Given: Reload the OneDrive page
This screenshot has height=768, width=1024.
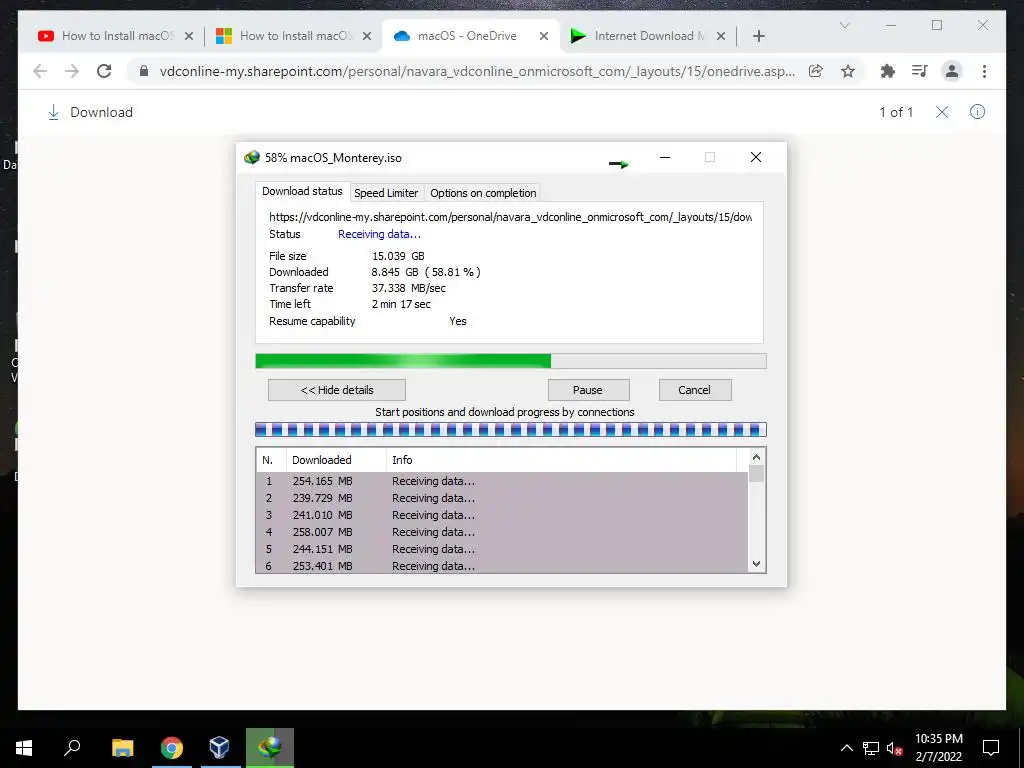Looking at the screenshot, I should pos(104,71).
